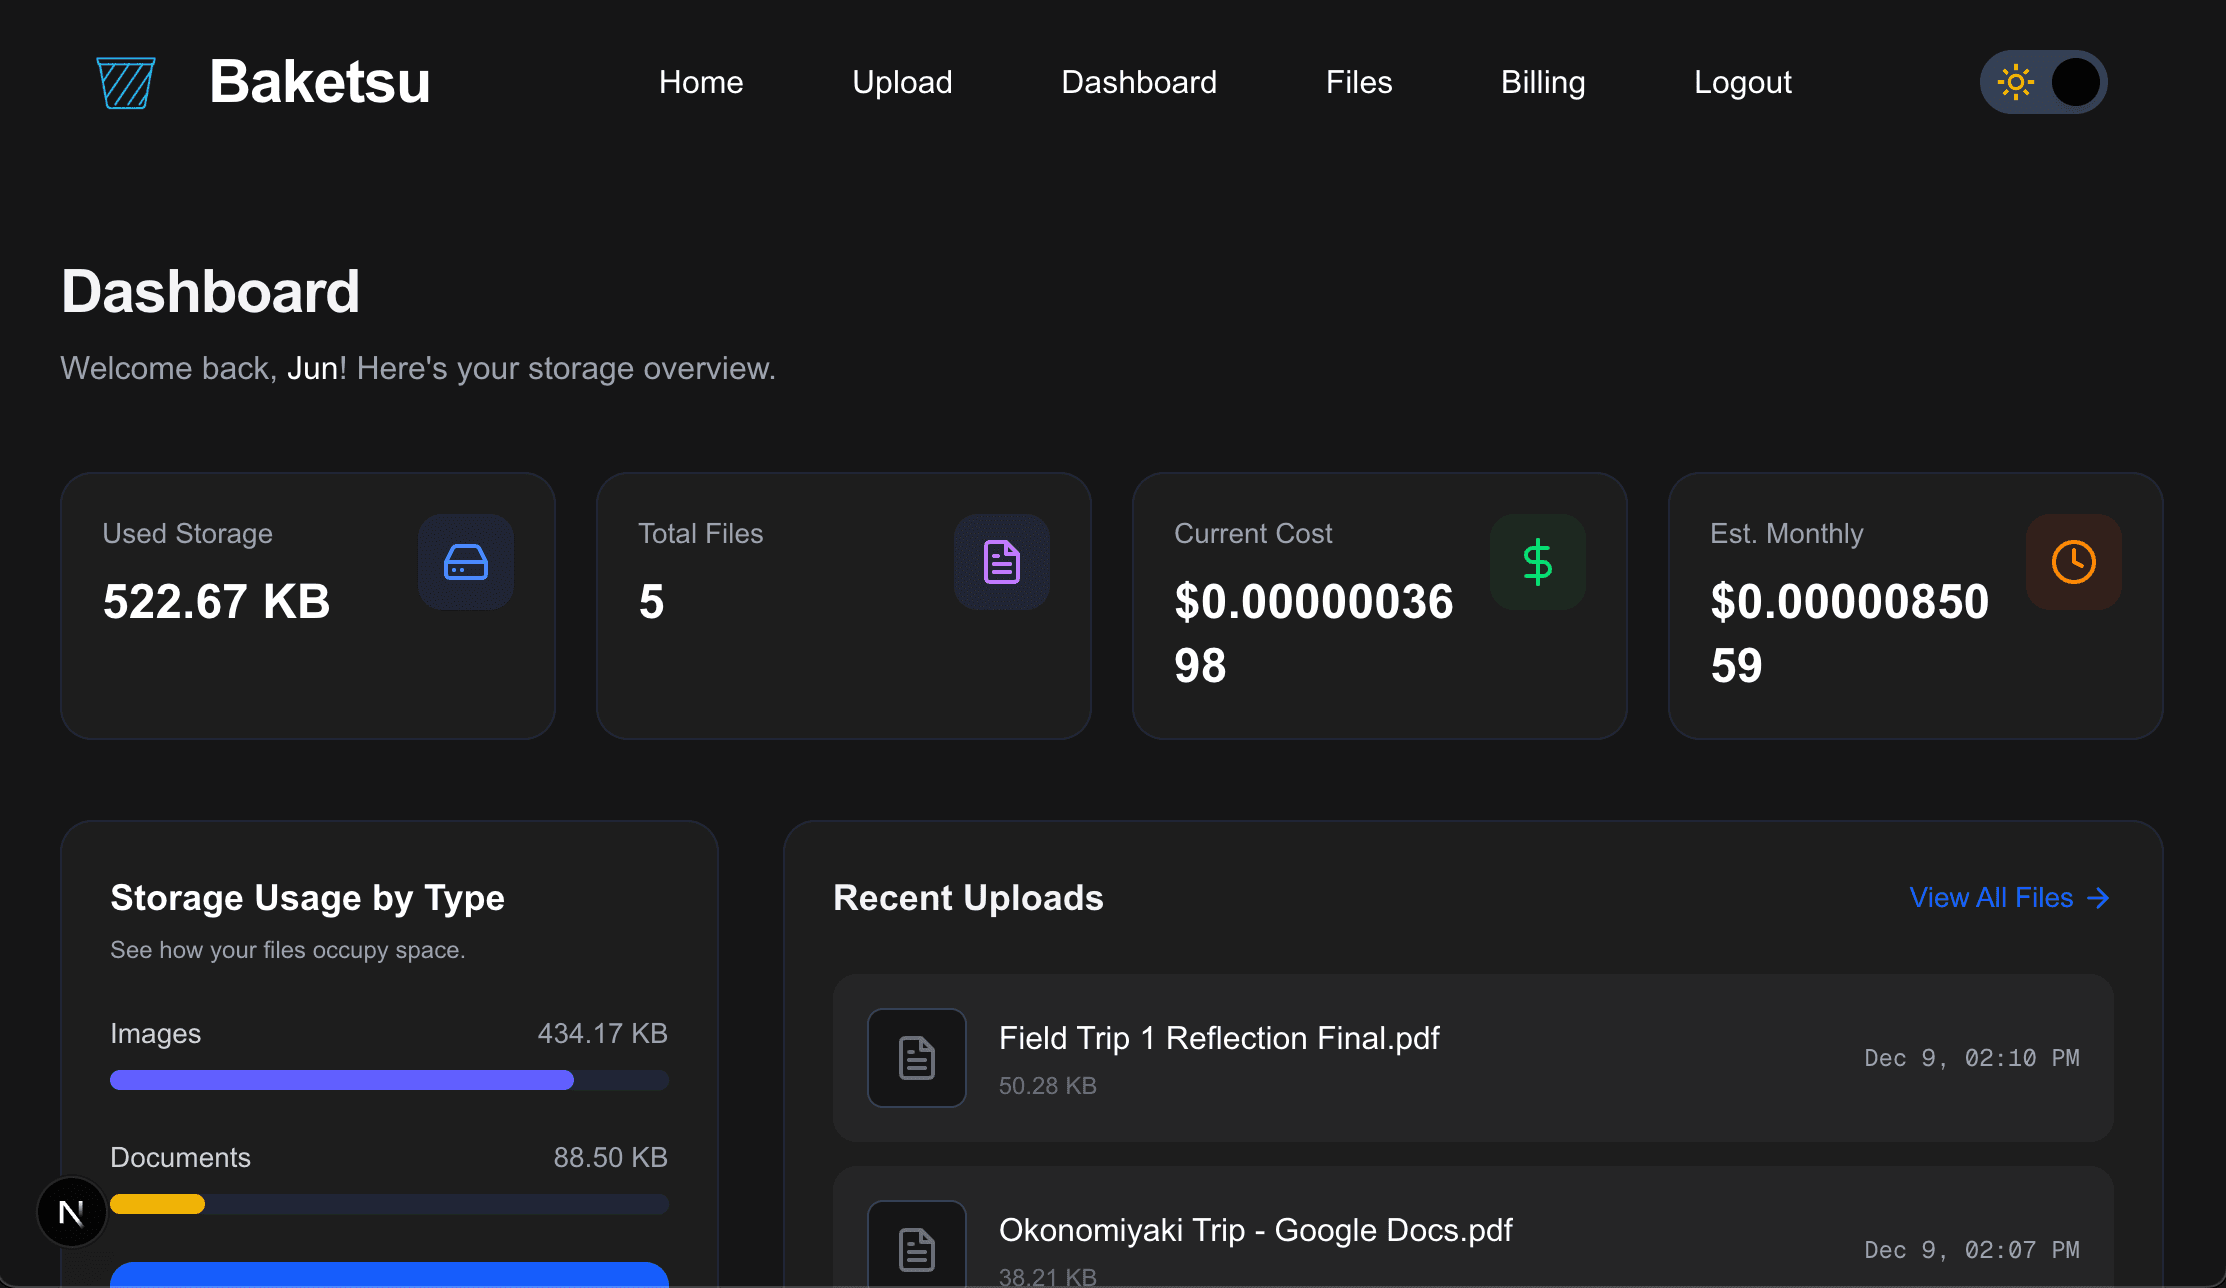Click Logout in the navigation bar
The image size is (2226, 1288).
pos(1742,82)
